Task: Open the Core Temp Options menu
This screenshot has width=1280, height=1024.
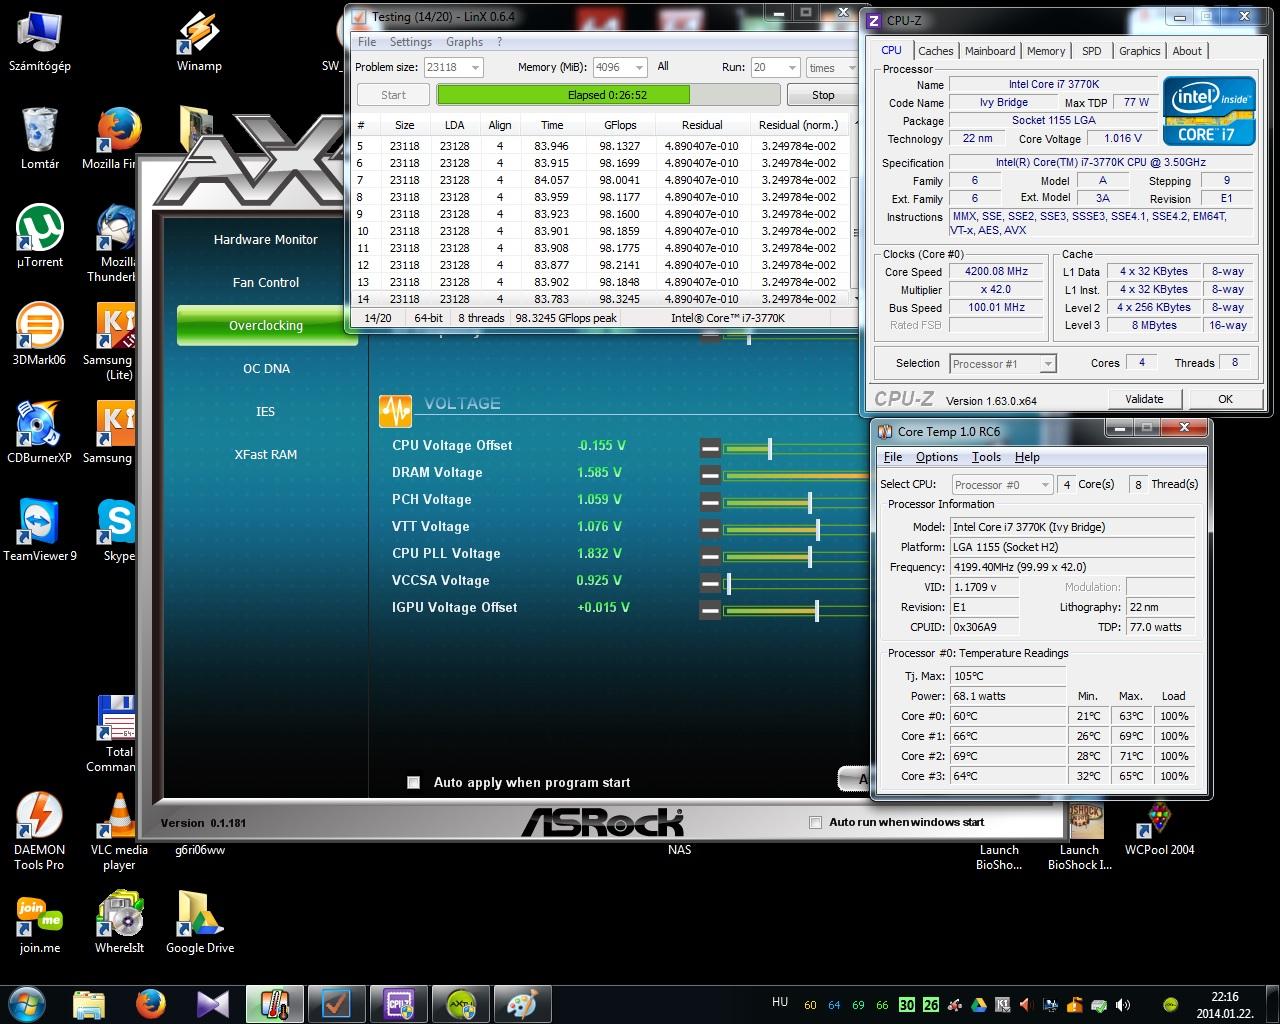Action: (x=937, y=457)
